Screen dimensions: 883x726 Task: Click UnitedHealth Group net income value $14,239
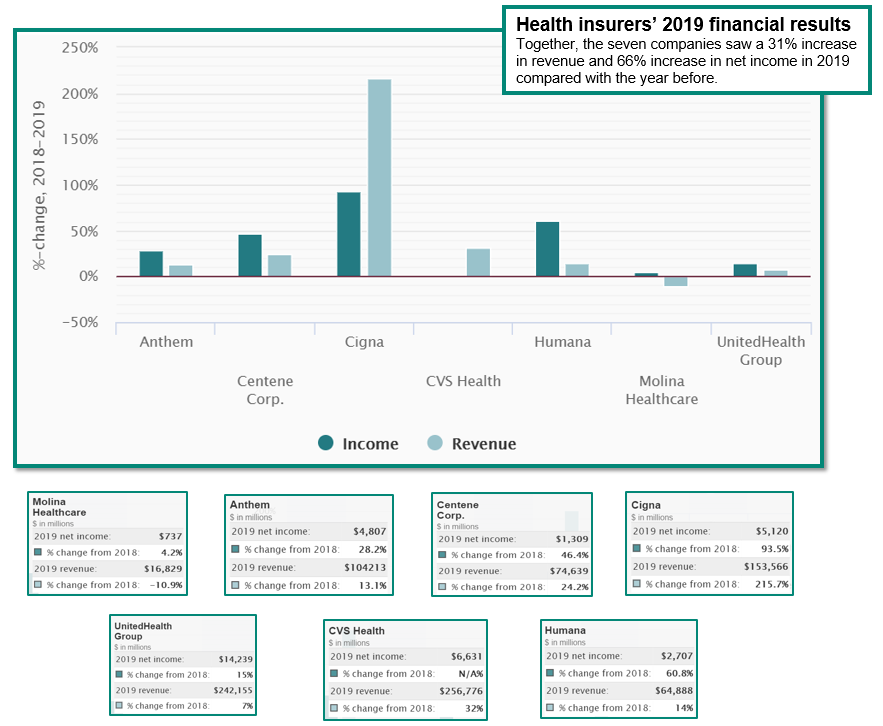pyautogui.click(x=235, y=659)
